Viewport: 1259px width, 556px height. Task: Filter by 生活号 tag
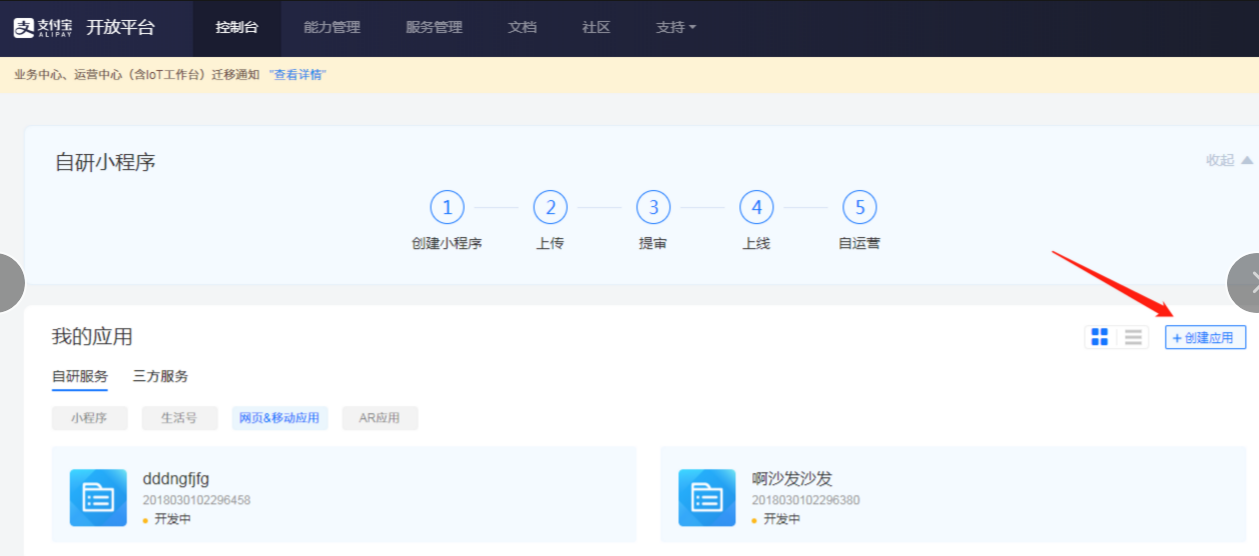(180, 418)
